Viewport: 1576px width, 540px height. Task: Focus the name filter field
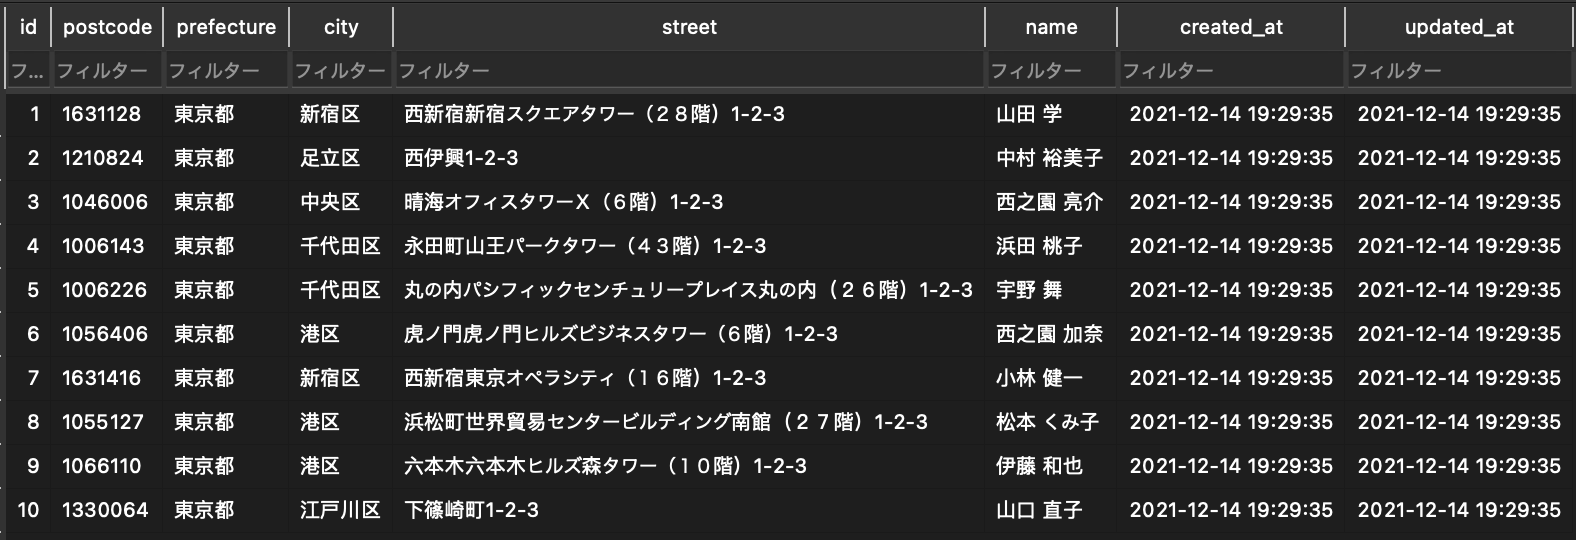point(1051,71)
